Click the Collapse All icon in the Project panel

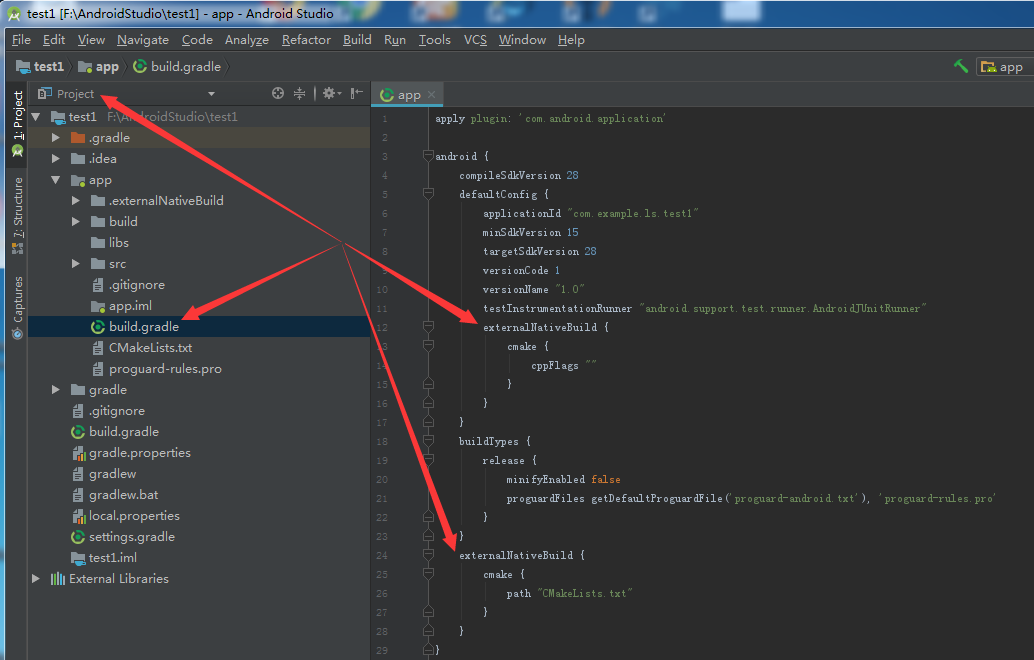tap(299, 94)
